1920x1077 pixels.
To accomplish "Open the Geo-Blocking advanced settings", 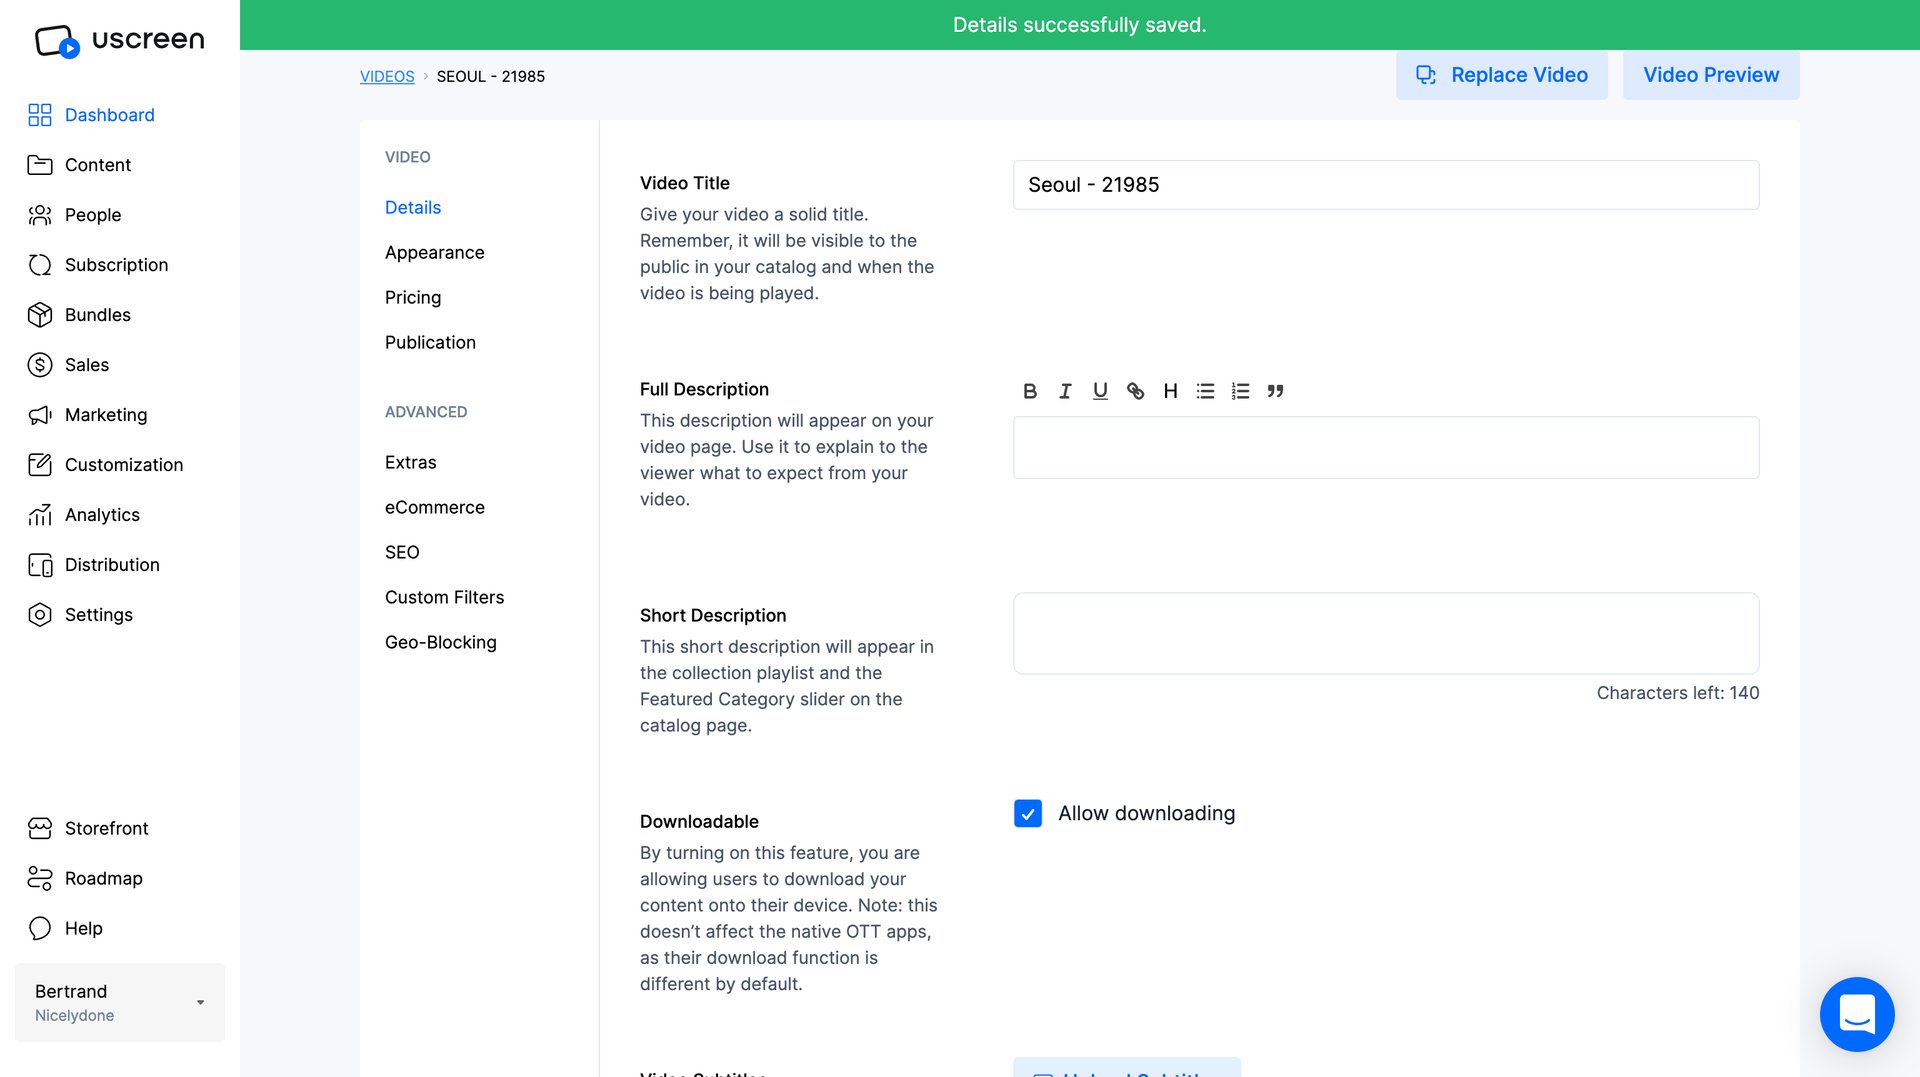I will pyautogui.click(x=440, y=642).
